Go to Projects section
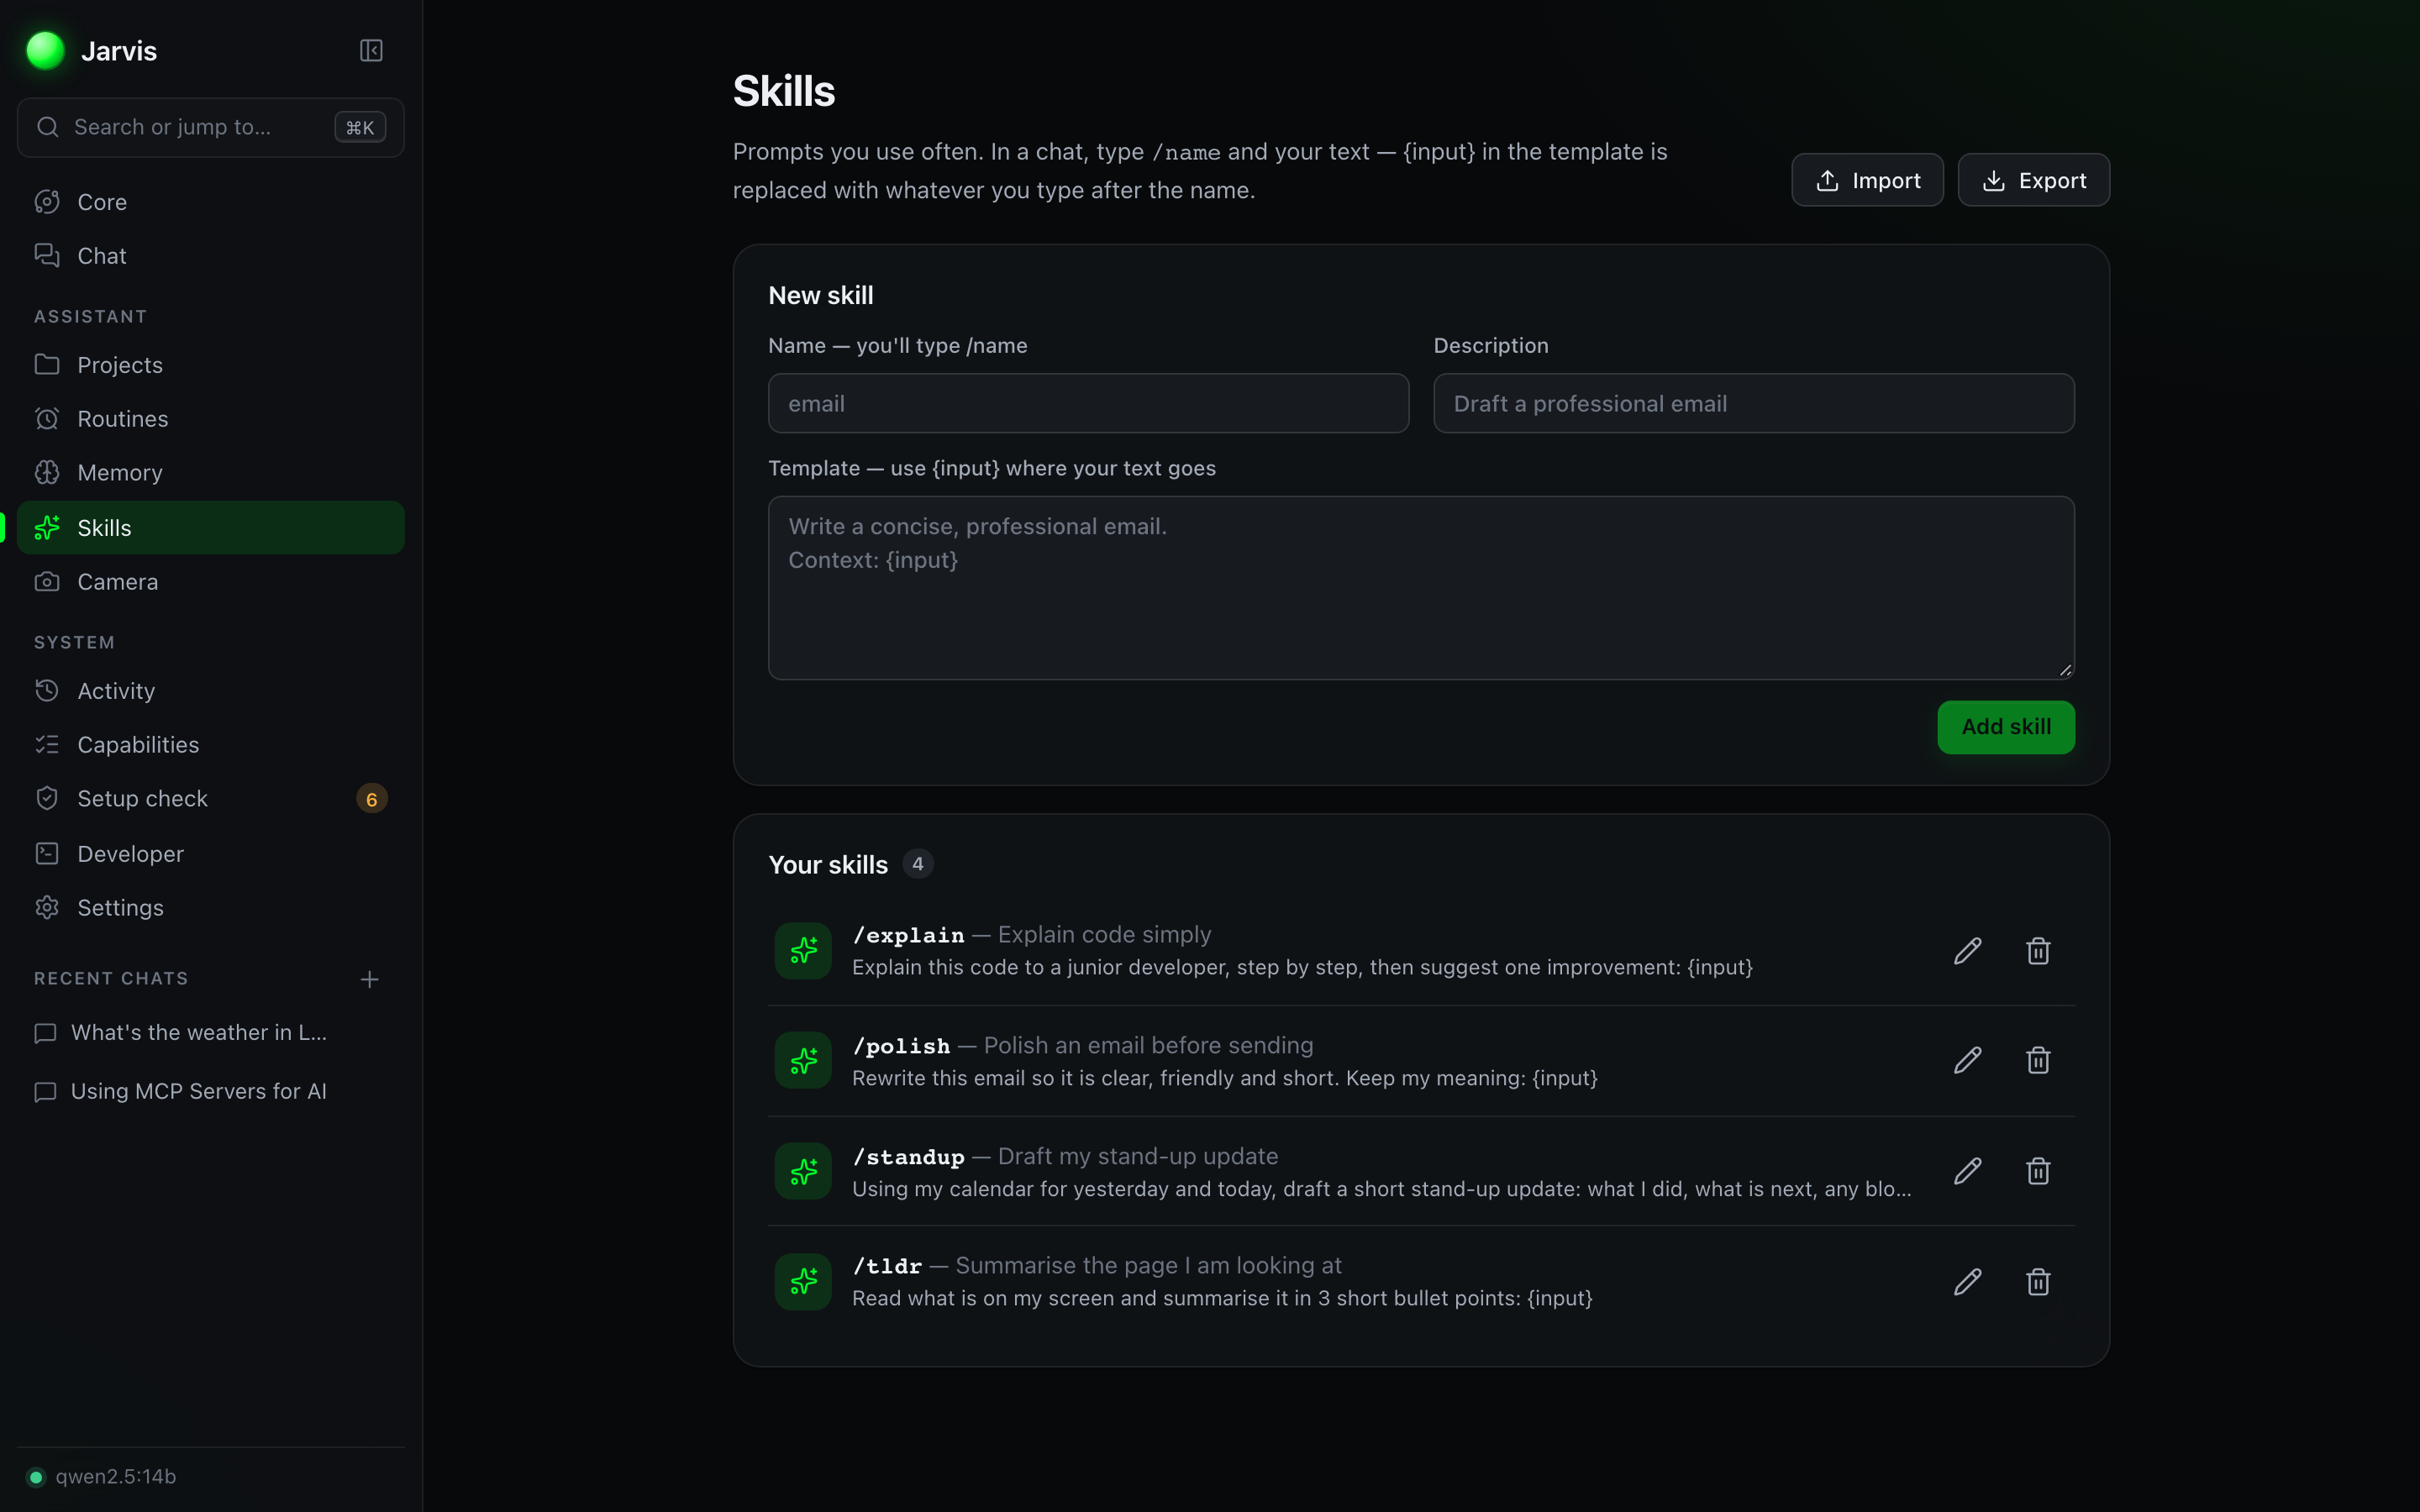 [x=211, y=365]
